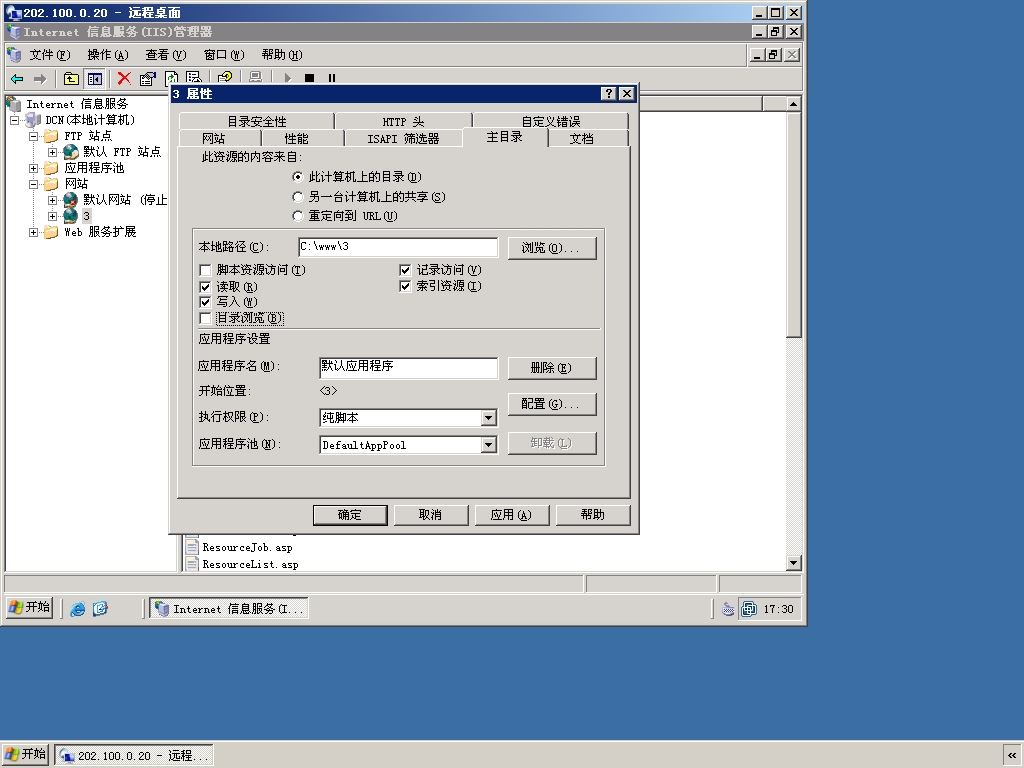The height and width of the screenshot is (768, 1024).
Task: Click the back arrow toolbar icon
Action: [x=18, y=78]
